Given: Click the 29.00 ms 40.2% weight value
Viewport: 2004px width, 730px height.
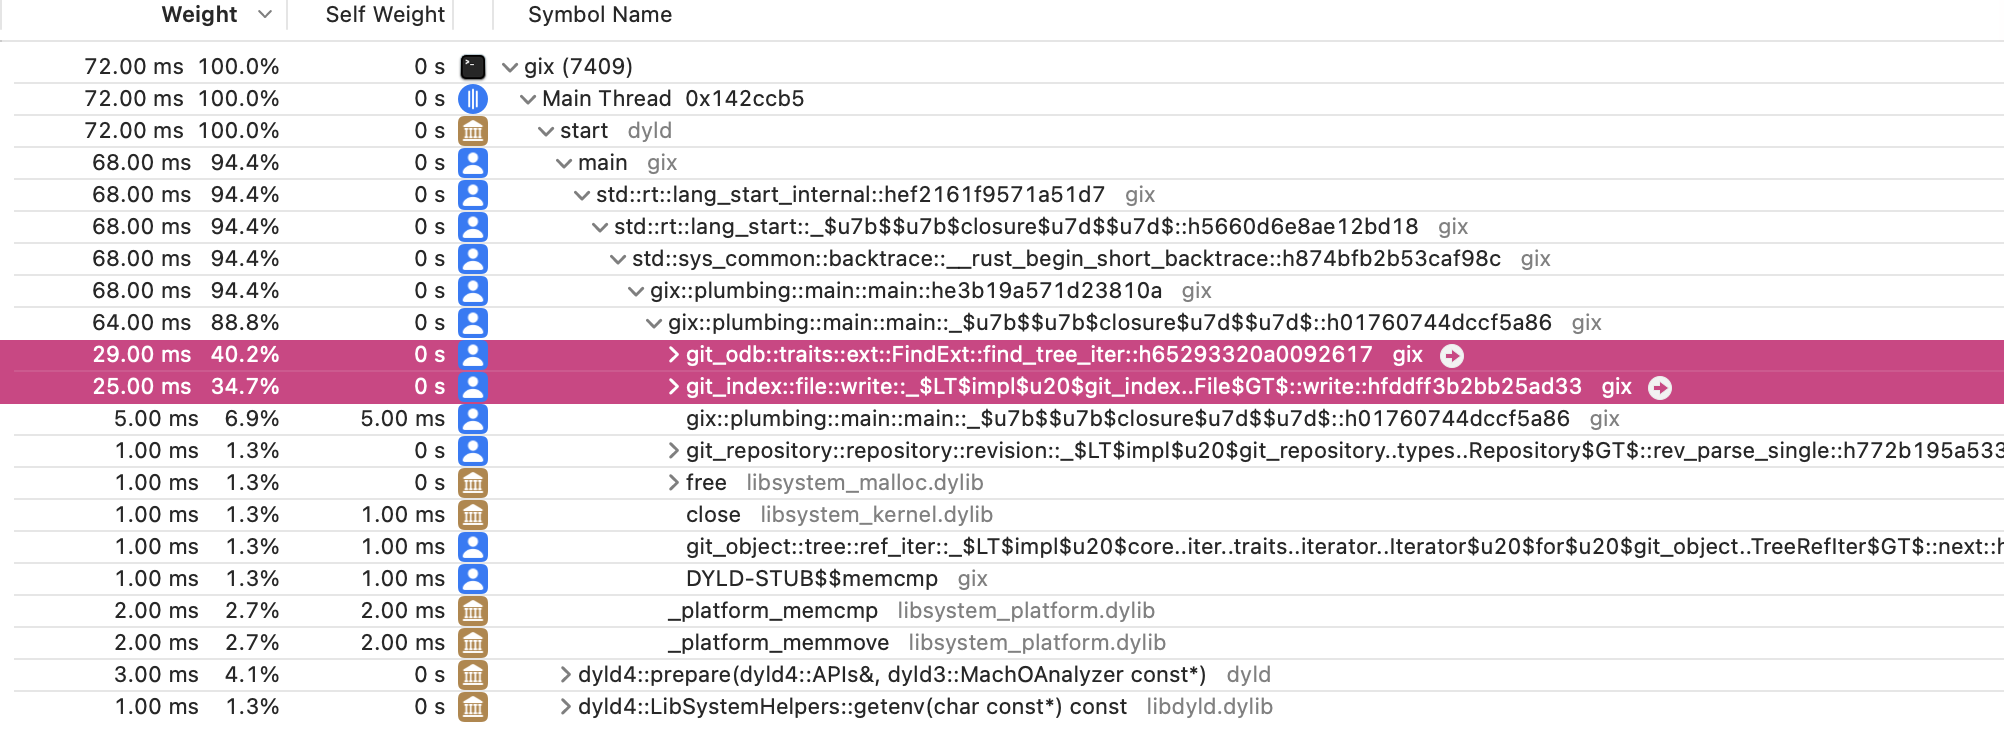Looking at the screenshot, I should coord(186,355).
